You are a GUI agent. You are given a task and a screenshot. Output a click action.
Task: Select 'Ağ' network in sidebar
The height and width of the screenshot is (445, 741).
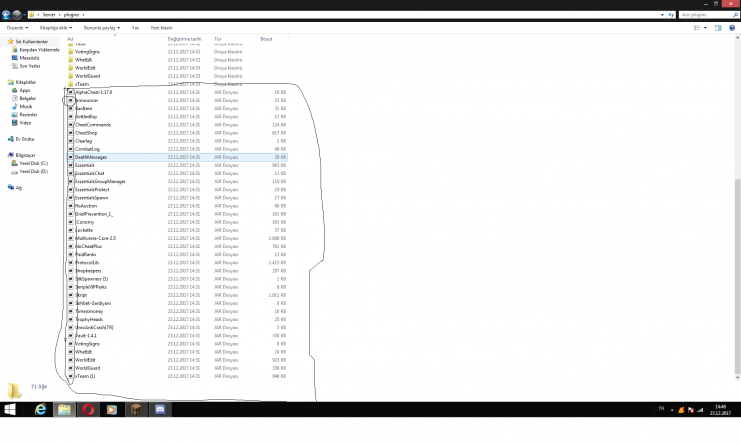[18, 188]
